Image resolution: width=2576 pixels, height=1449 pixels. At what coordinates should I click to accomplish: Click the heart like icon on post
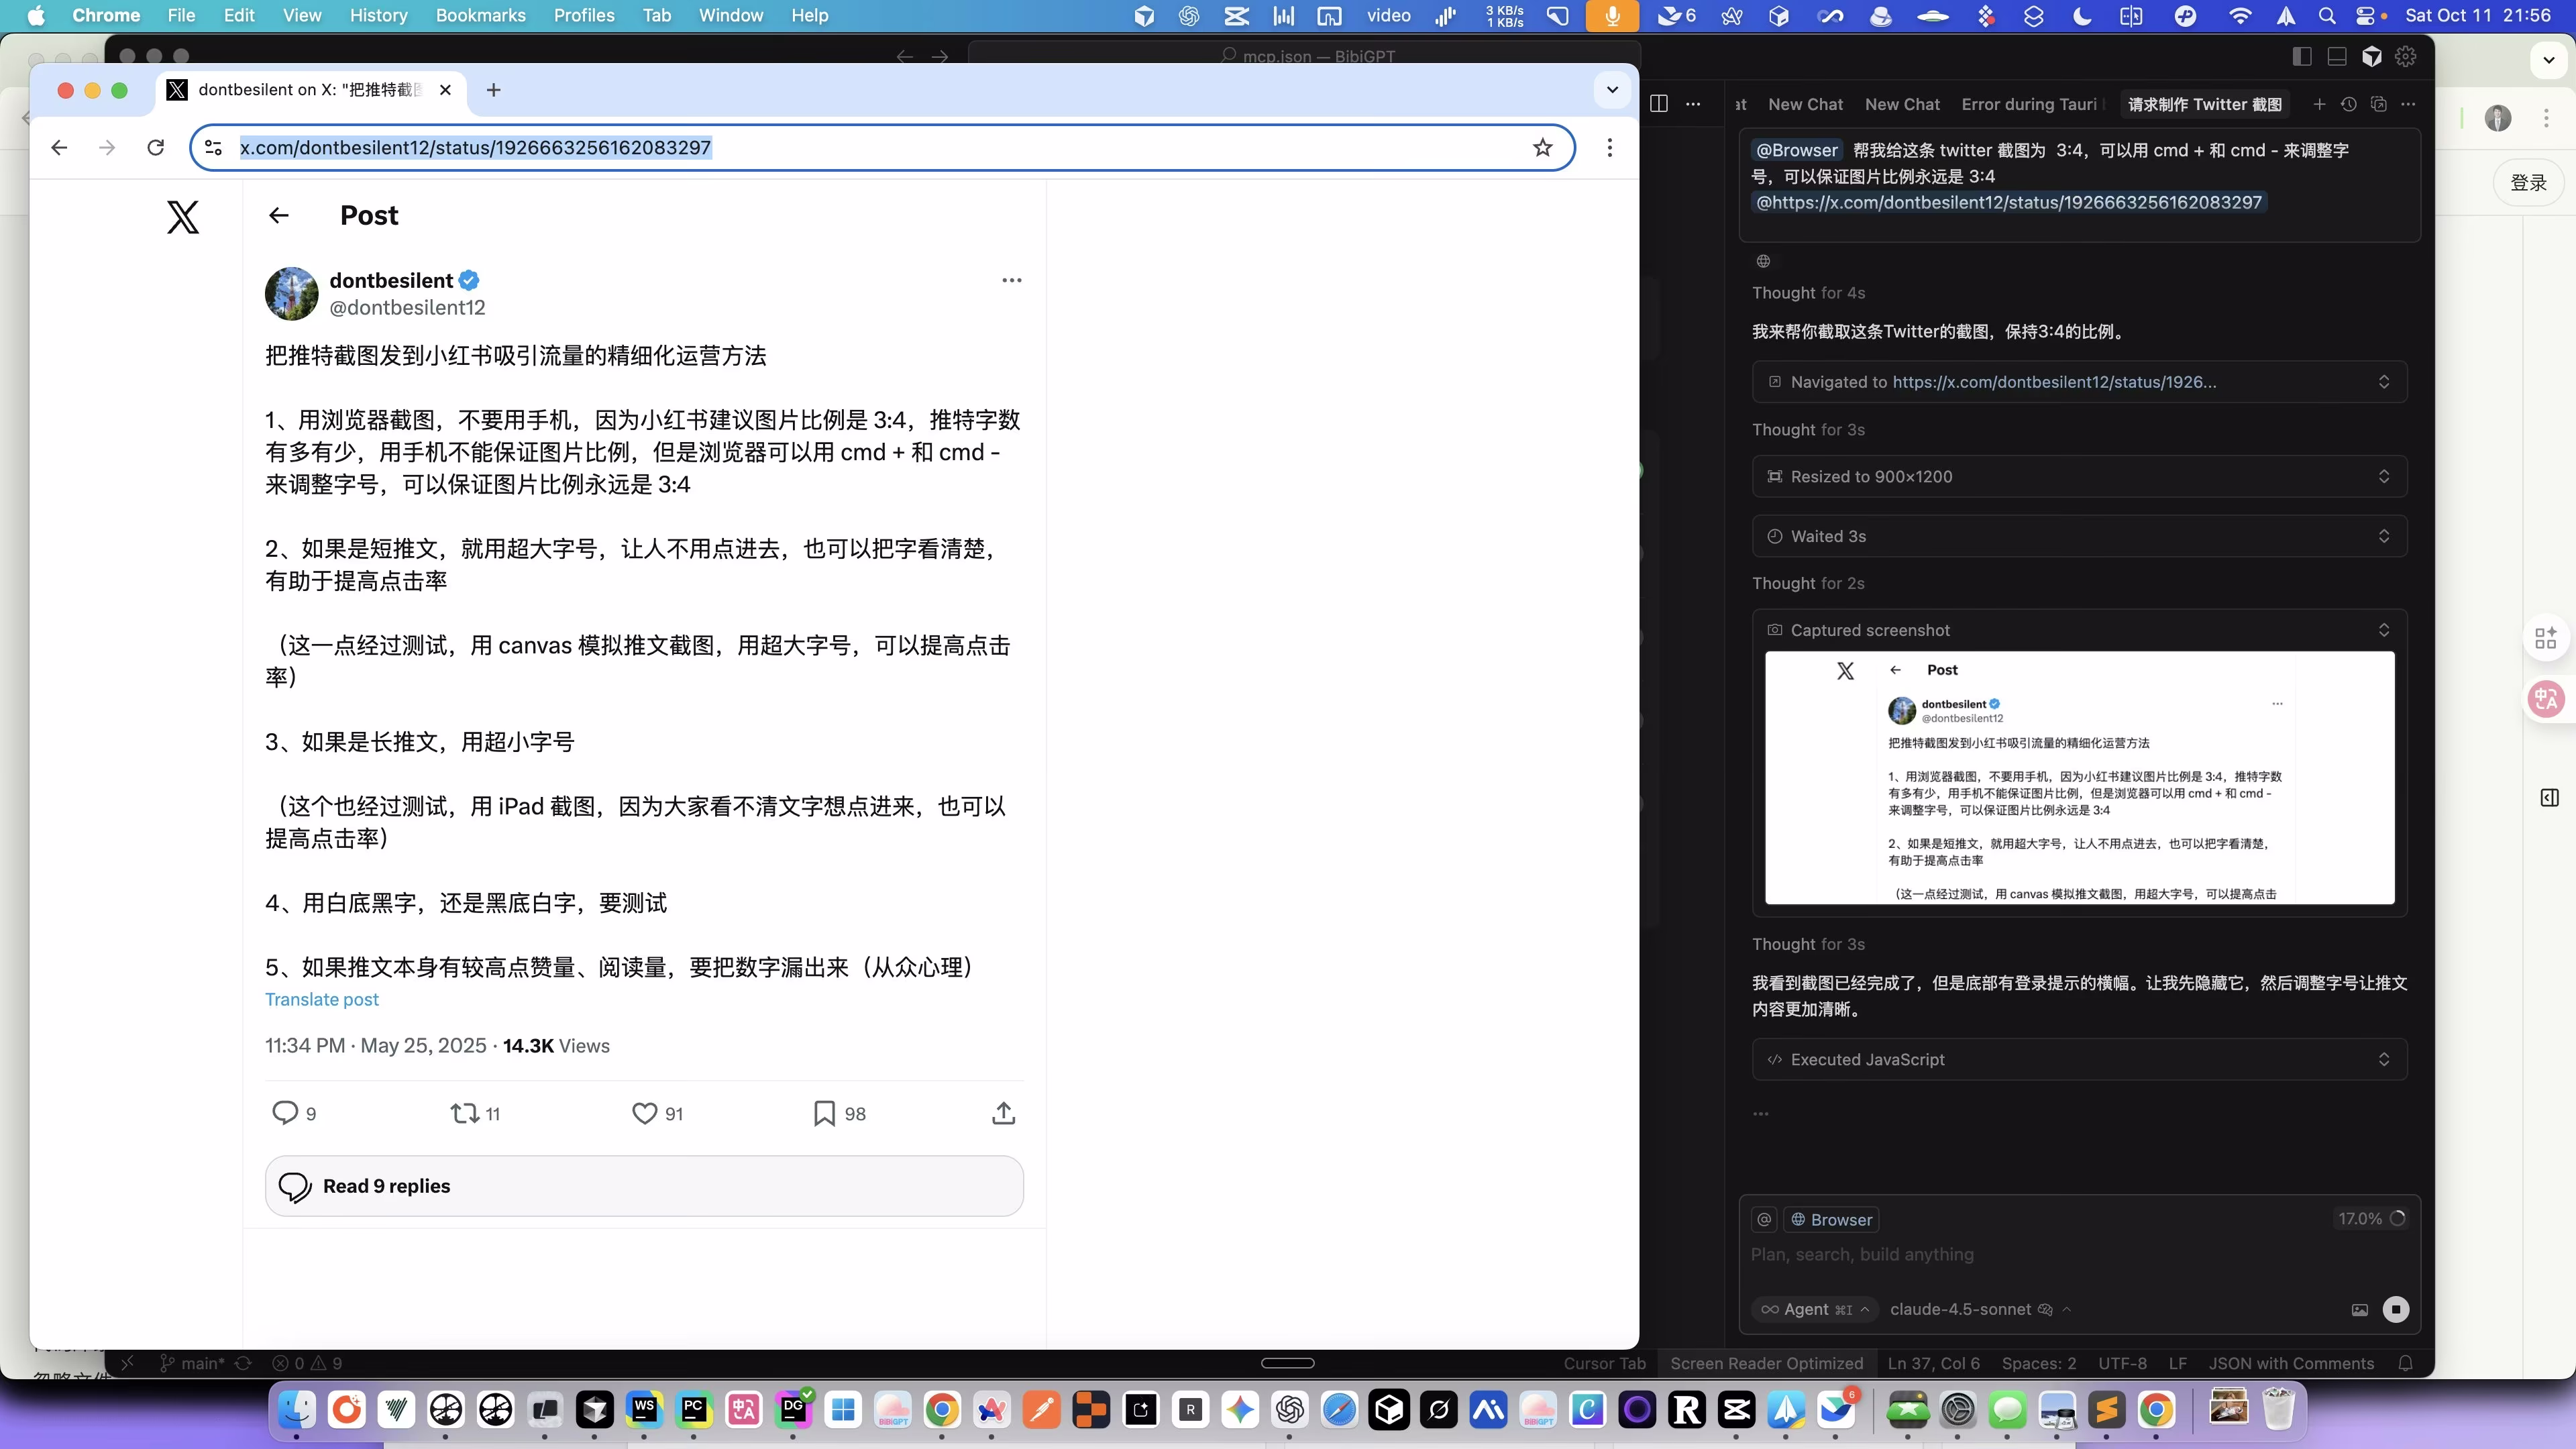(645, 1113)
